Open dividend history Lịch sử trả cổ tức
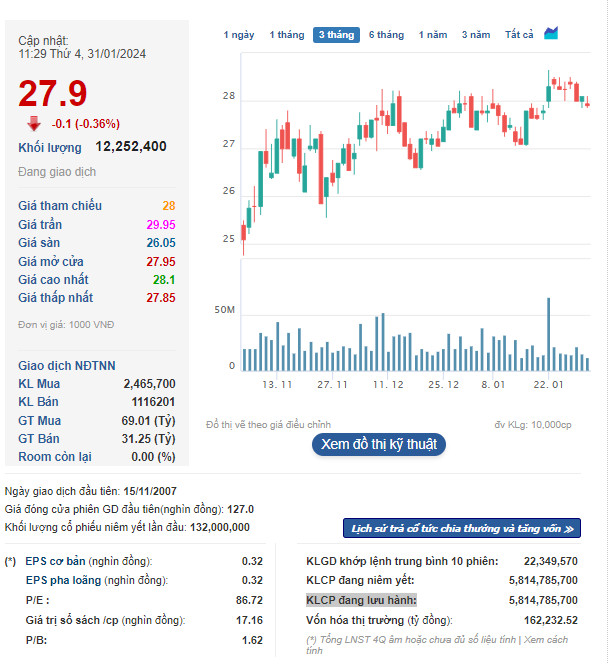 click(462, 528)
